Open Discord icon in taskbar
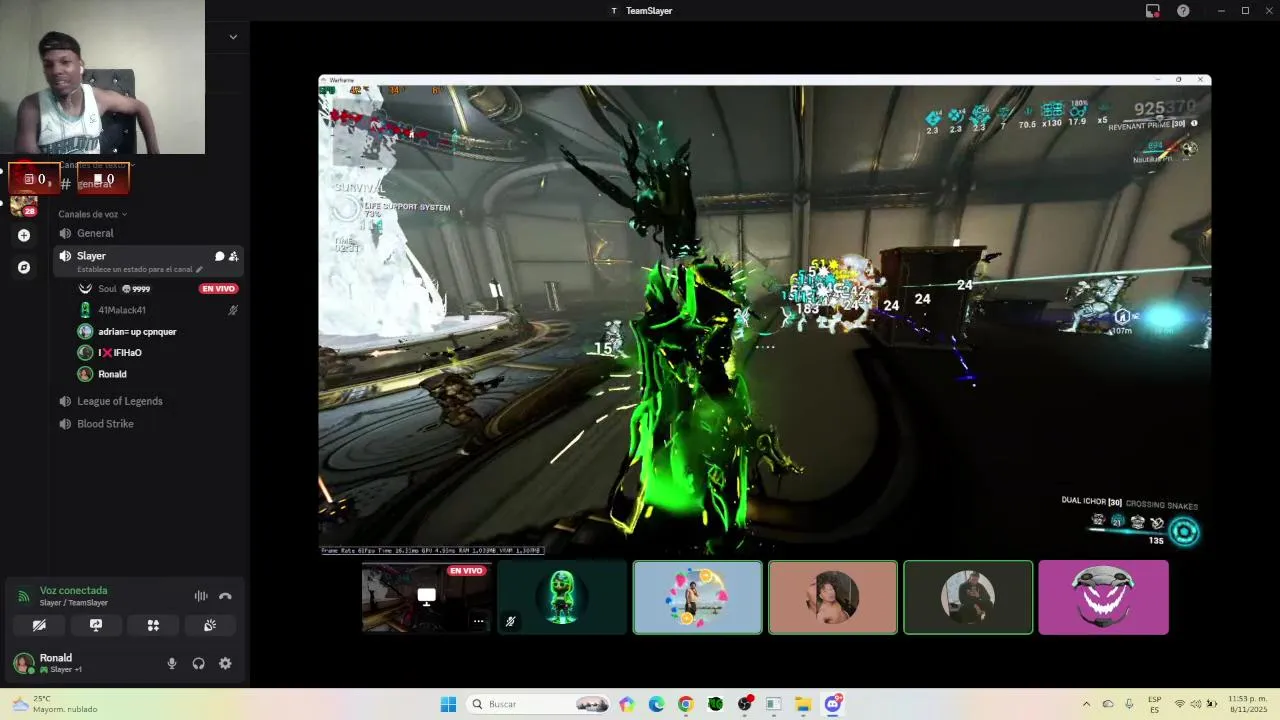The height and width of the screenshot is (720, 1280). pos(833,704)
